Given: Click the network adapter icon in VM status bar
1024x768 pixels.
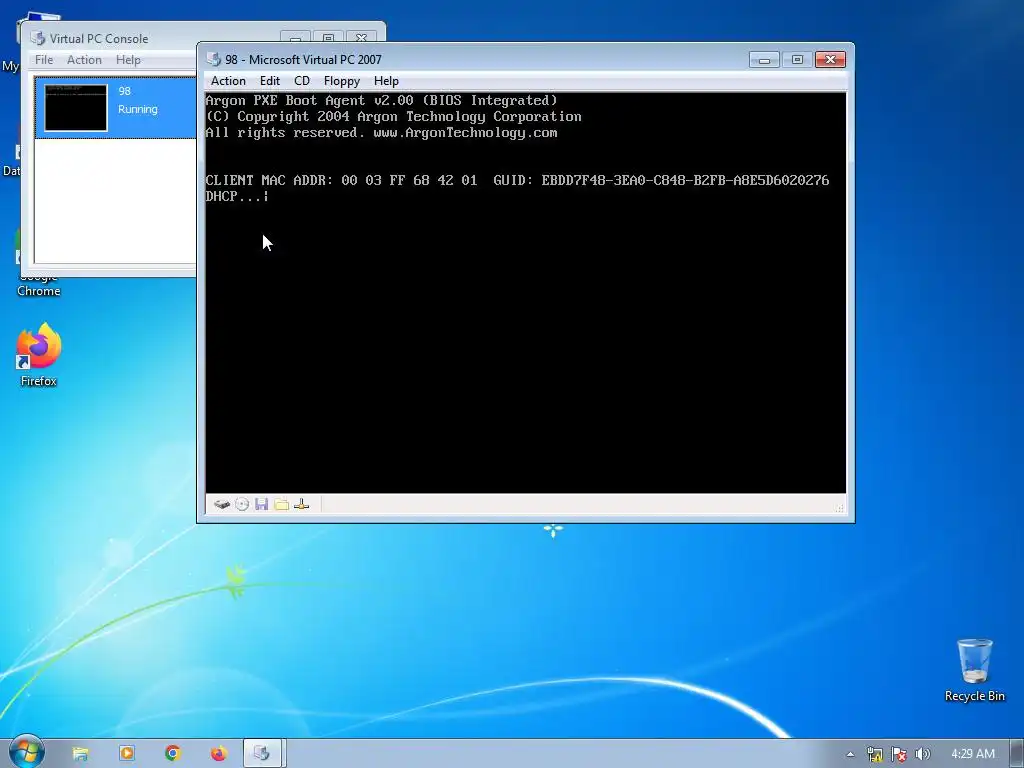Looking at the screenshot, I should click(x=302, y=504).
